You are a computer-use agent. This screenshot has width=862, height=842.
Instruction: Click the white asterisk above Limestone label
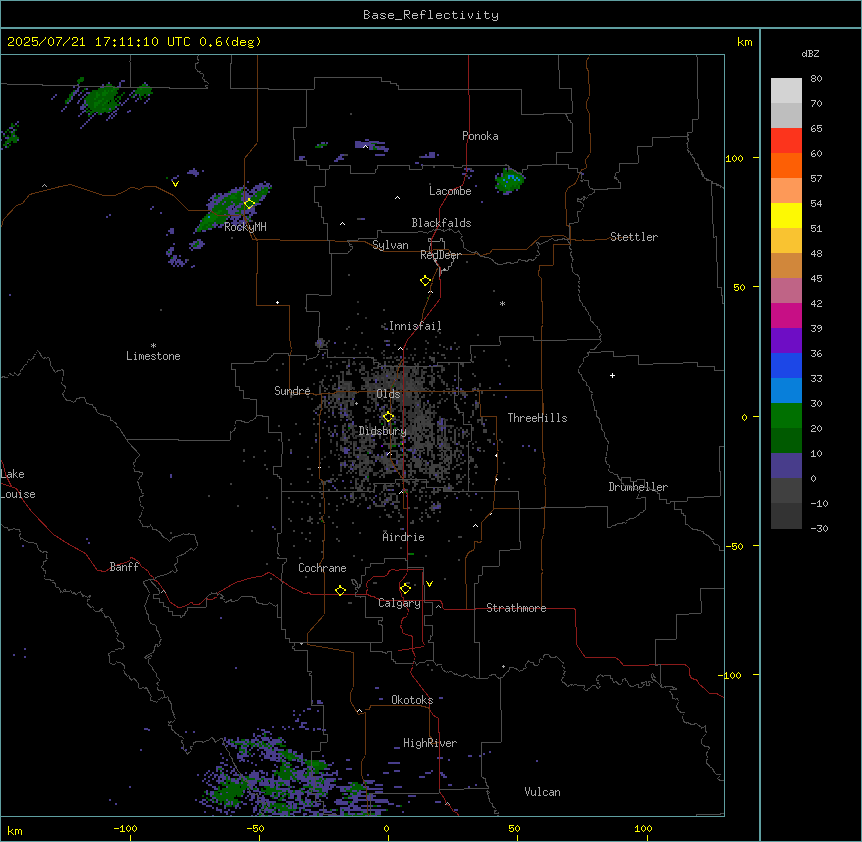click(x=153, y=346)
